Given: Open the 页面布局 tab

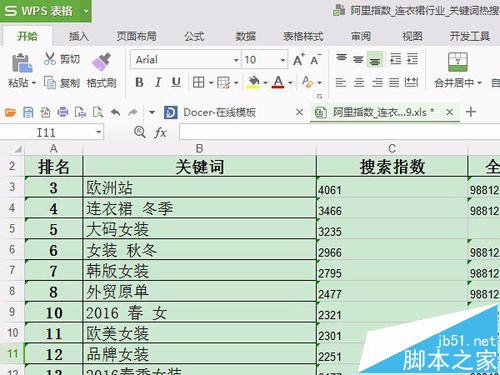Looking at the screenshot, I should 137,36.
